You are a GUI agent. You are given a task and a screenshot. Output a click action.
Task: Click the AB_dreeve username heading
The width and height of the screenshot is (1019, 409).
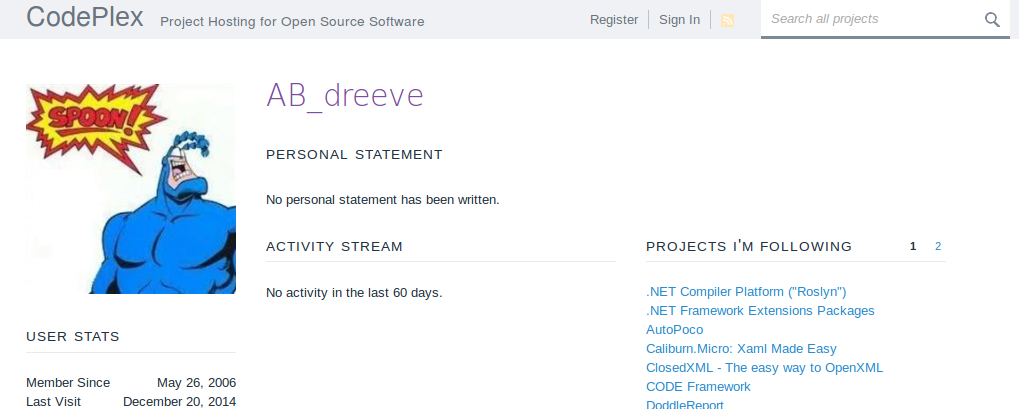pos(344,96)
